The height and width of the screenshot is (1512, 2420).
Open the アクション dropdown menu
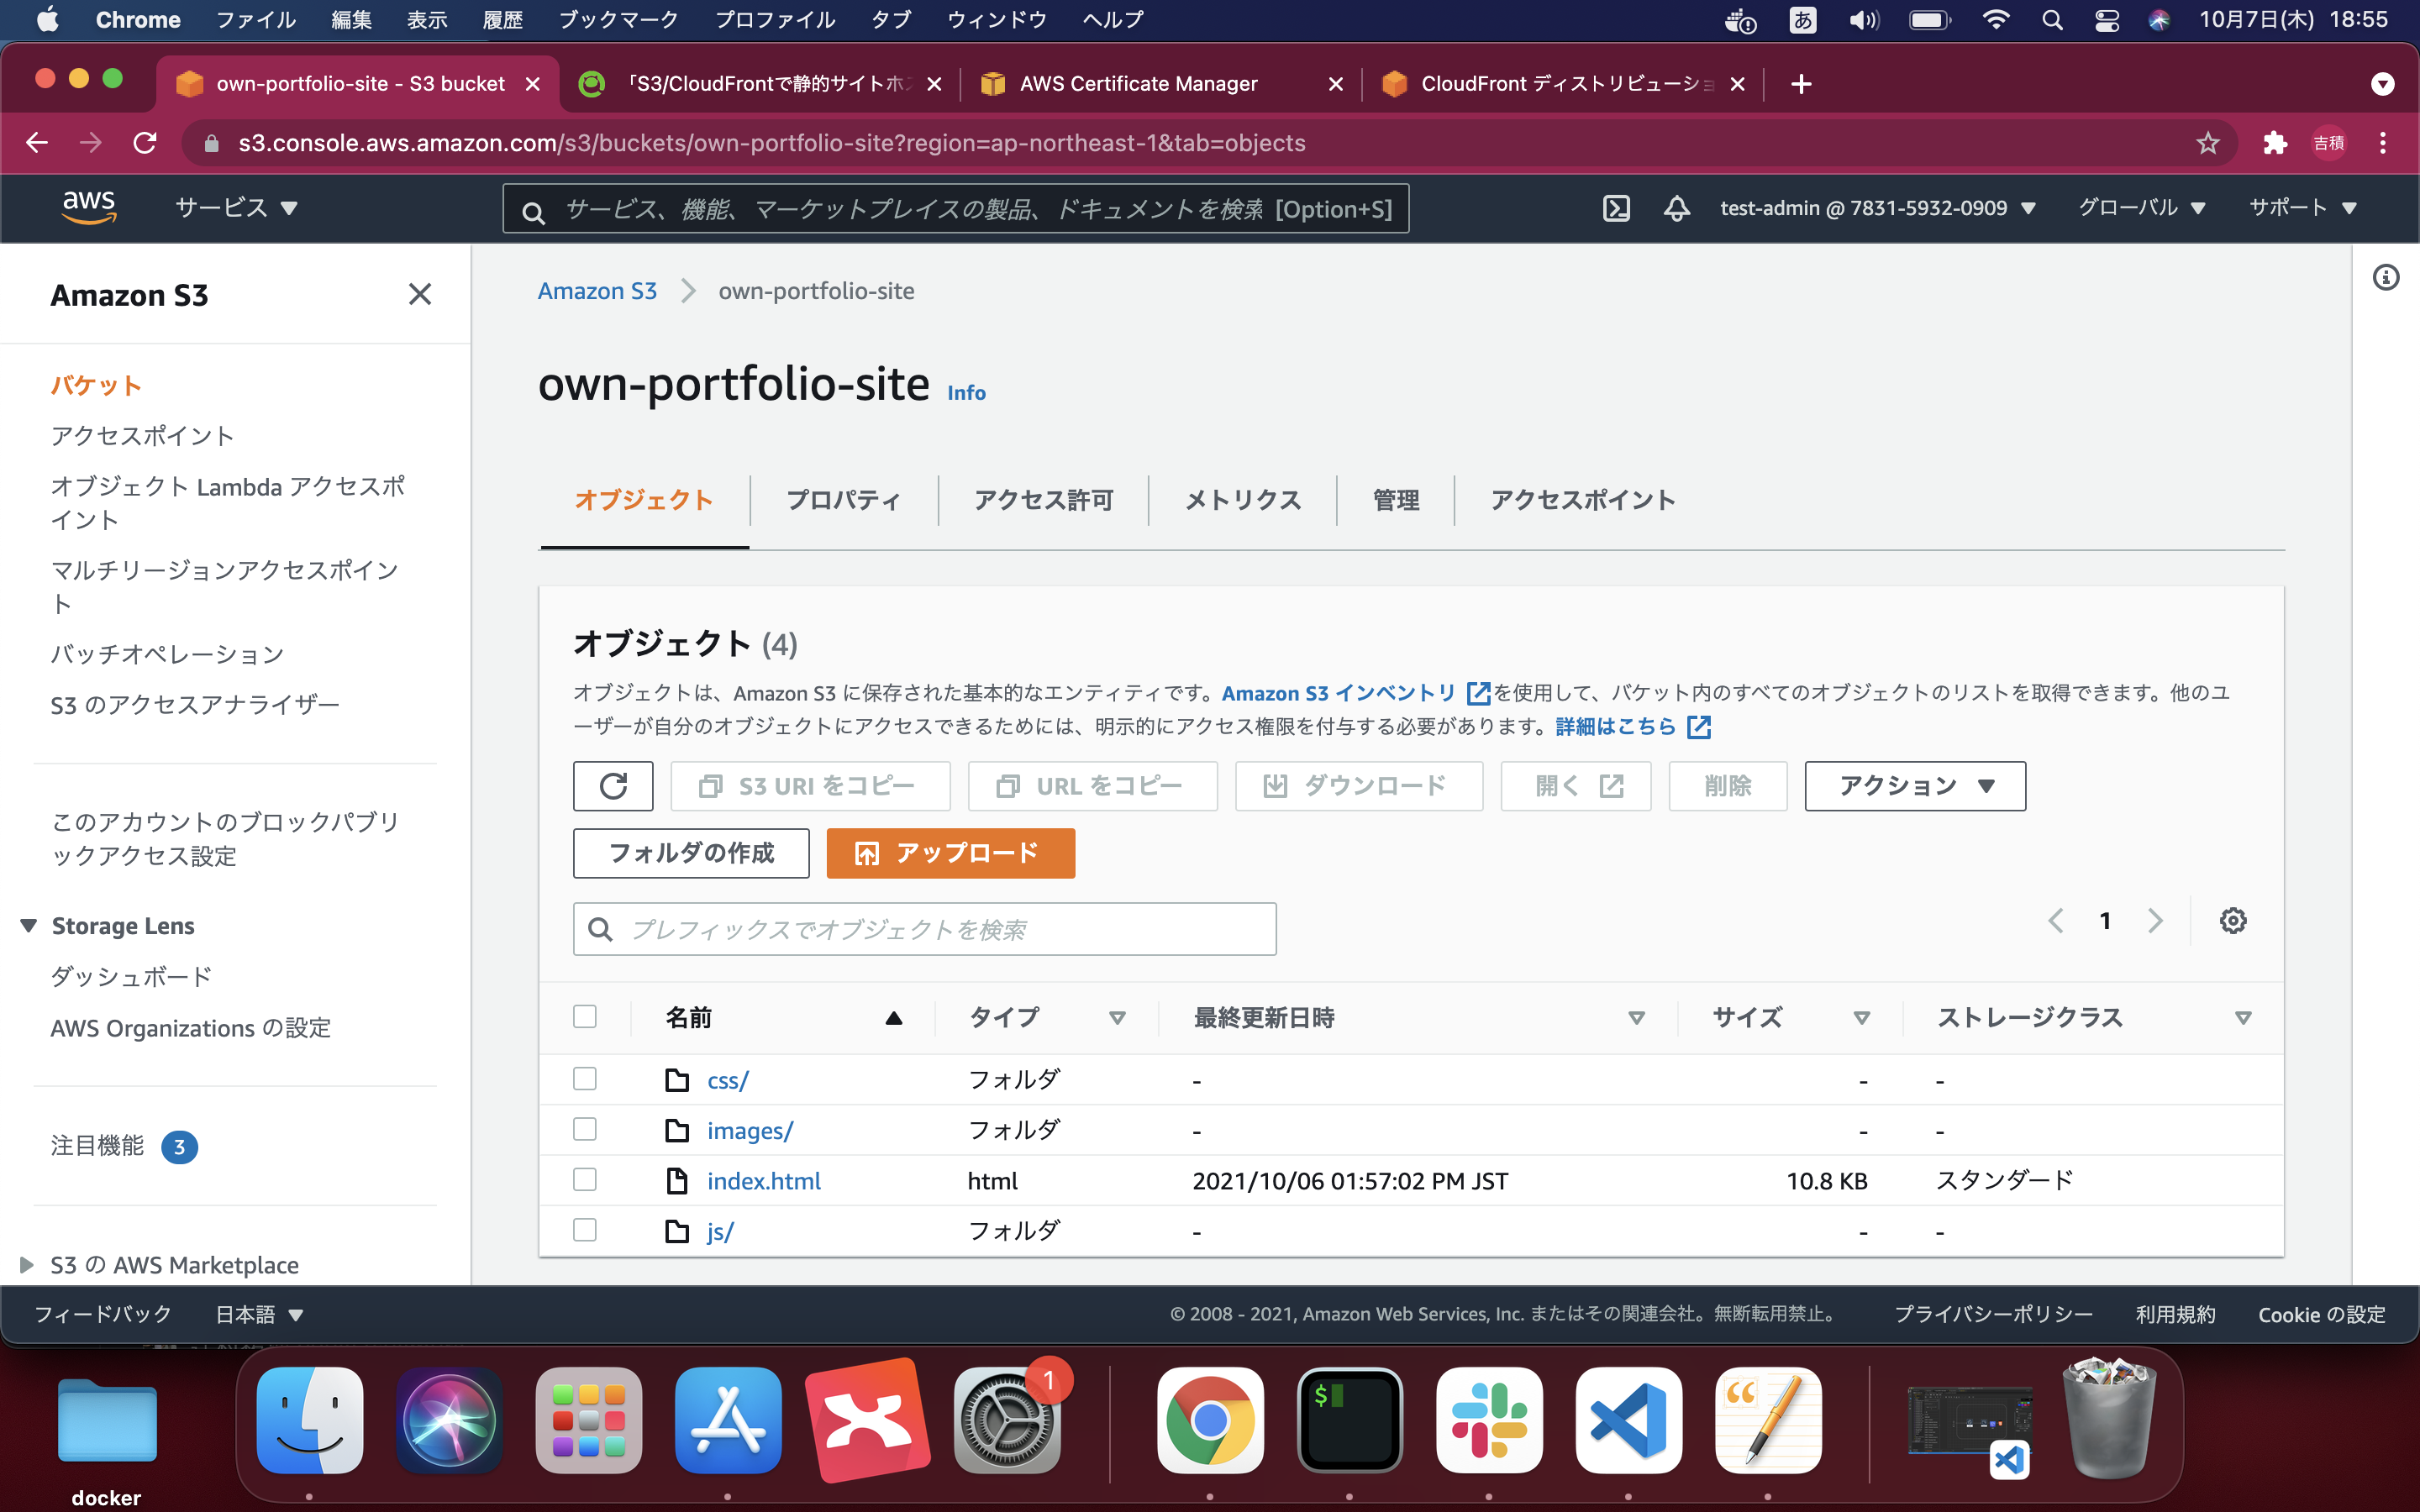click(x=1914, y=785)
